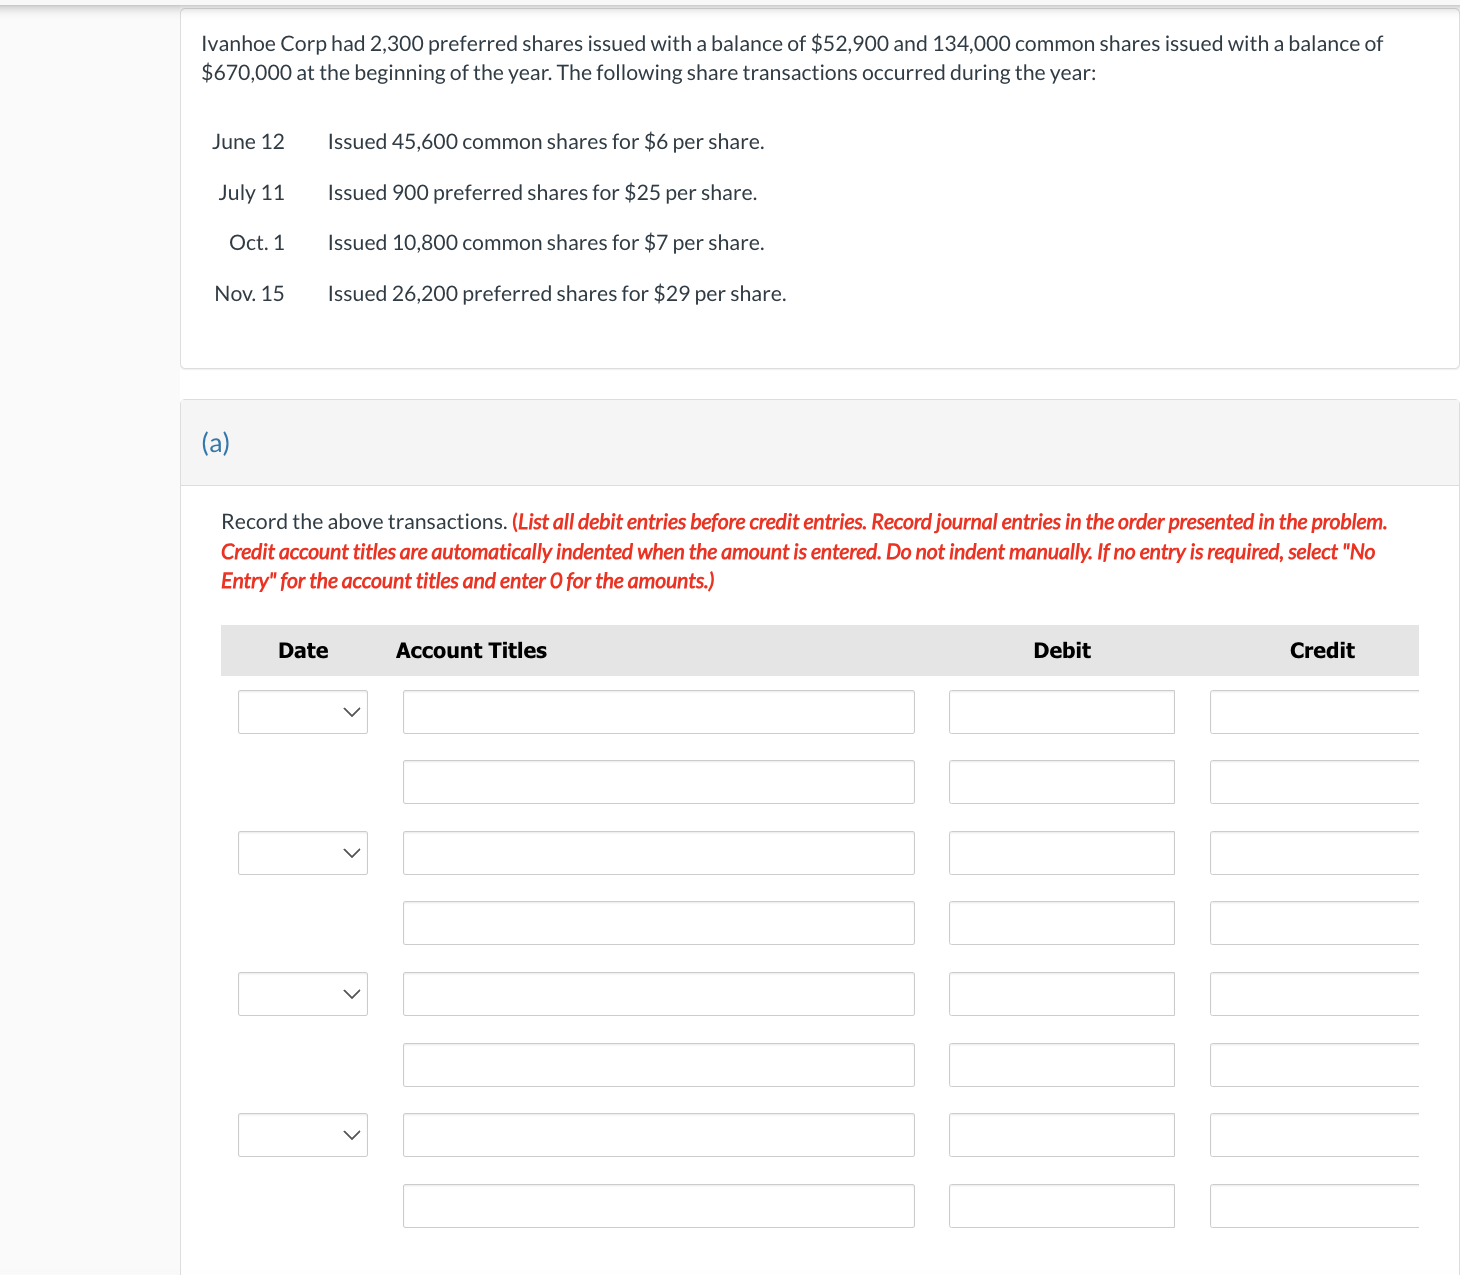Click the eighth row Credit input field
This screenshot has height=1275, width=1460.
pos(1315,1206)
